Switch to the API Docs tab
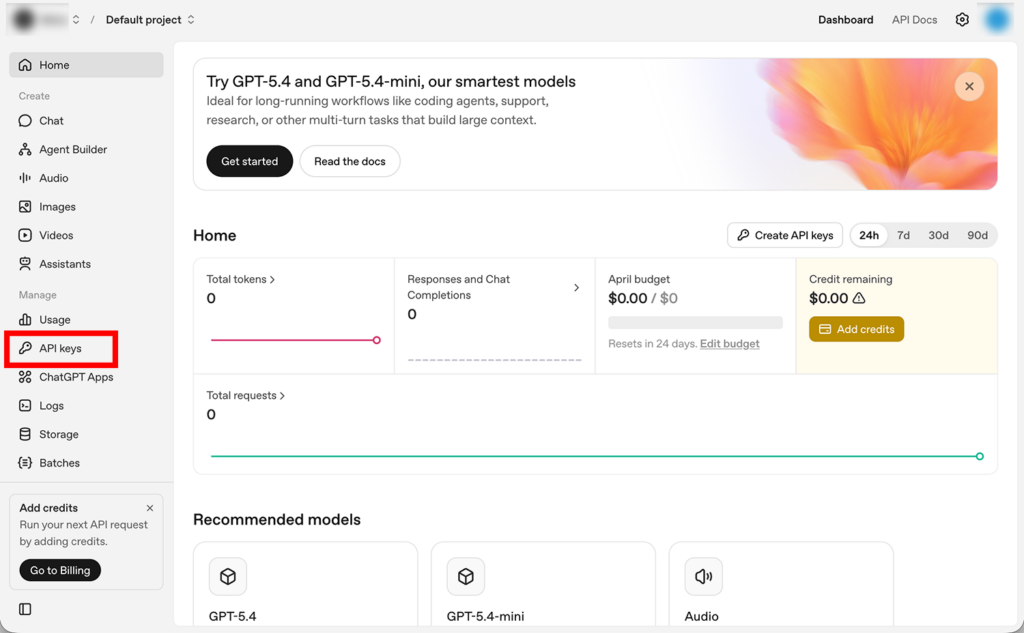The image size is (1024, 633). click(x=913, y=19)
